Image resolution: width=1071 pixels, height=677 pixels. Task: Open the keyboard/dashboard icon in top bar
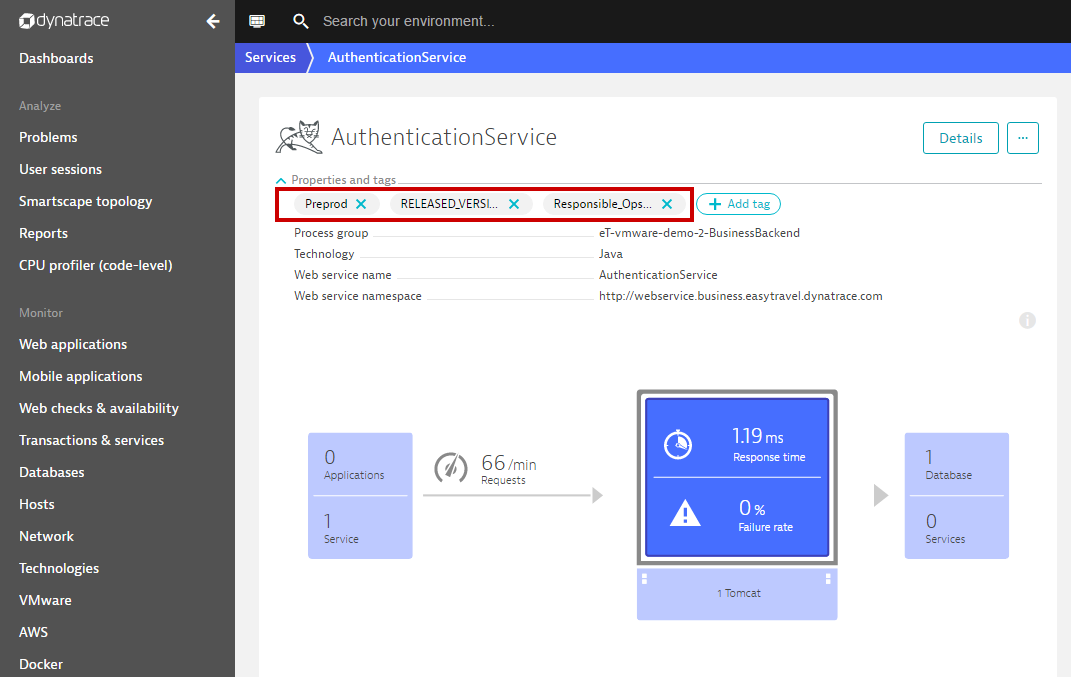point(258,21)
